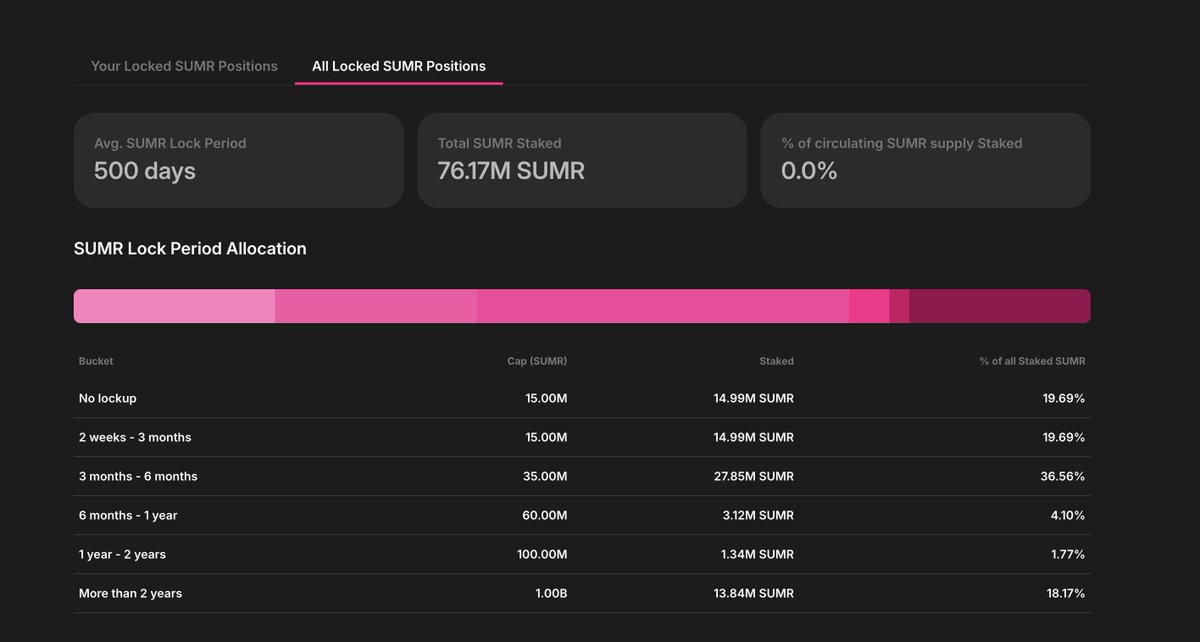Select the 2 weeks - 3 months bucket

(x=135, y=437)
